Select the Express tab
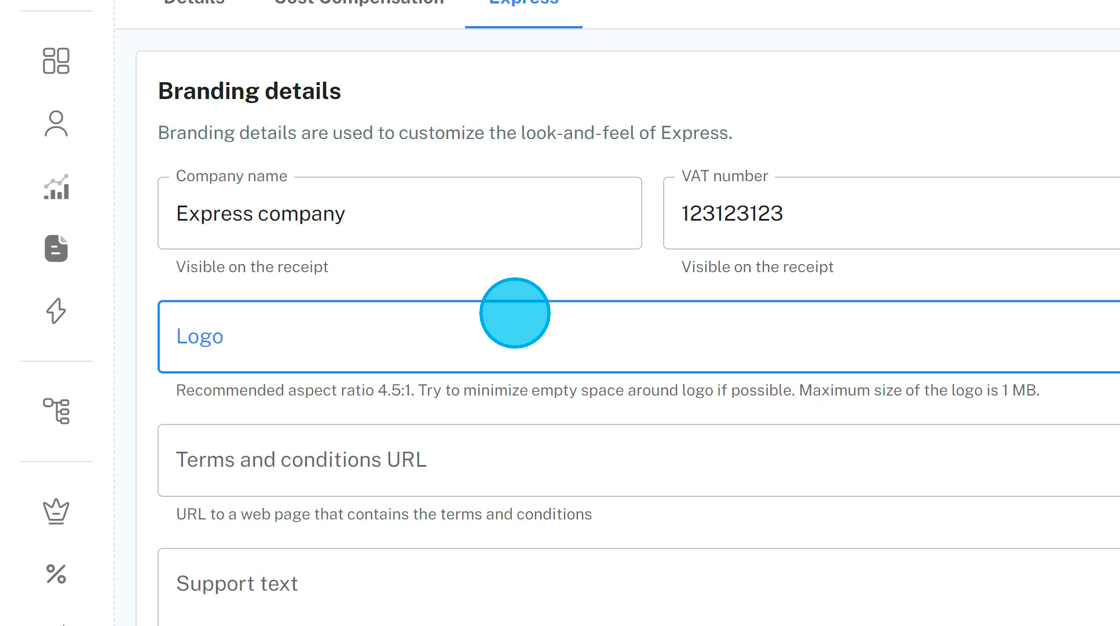Viewport: 1120px width, 626px height. click(x=523, y=4)
